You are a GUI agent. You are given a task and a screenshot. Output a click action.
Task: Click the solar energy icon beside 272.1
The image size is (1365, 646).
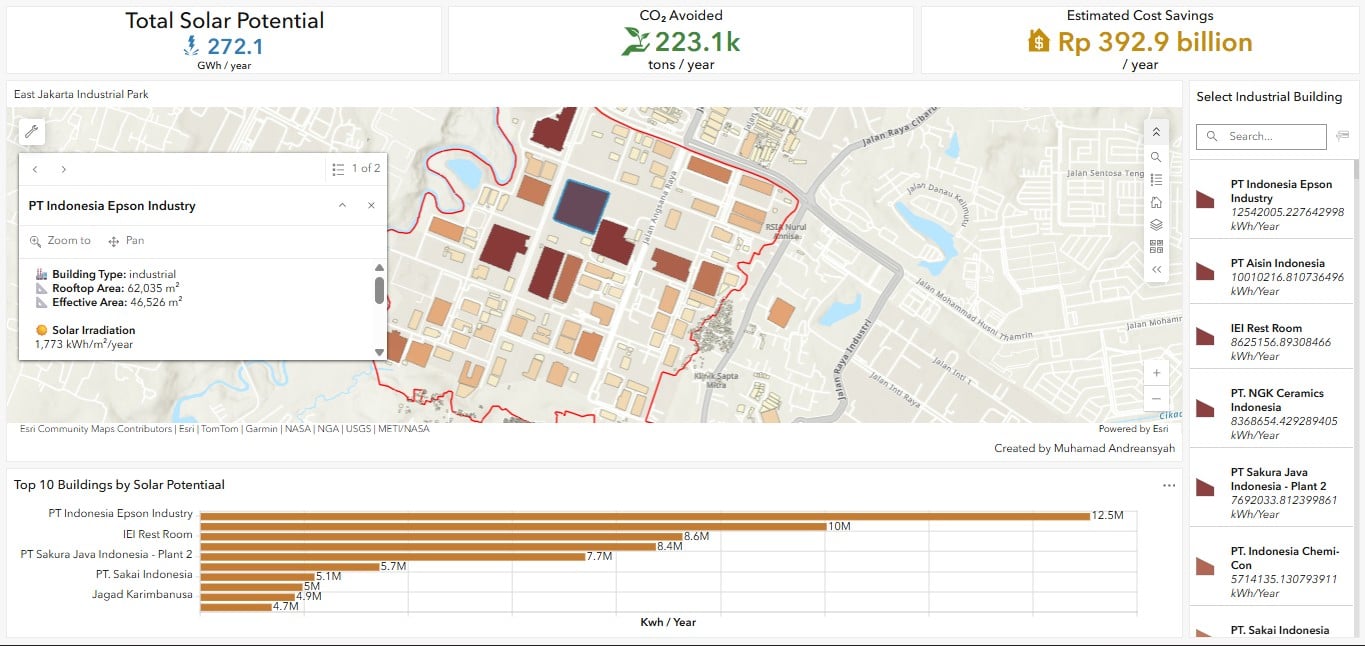192,45
